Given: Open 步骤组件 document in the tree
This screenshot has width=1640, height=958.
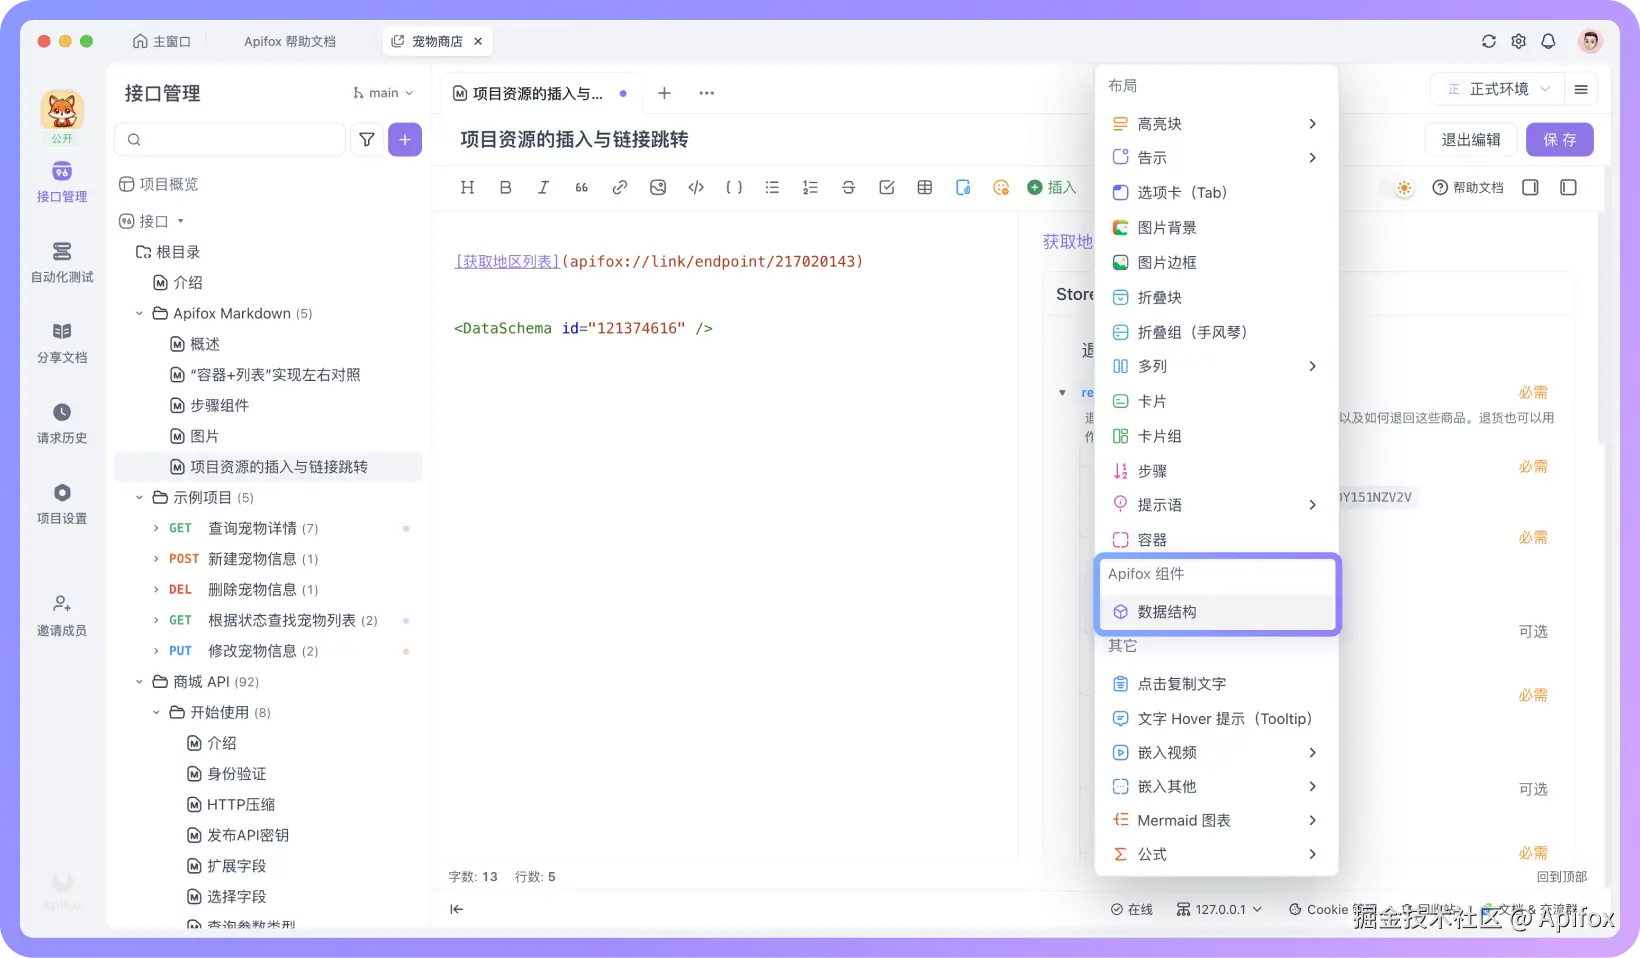Looking at the screenshot, I should coord(220,405).
